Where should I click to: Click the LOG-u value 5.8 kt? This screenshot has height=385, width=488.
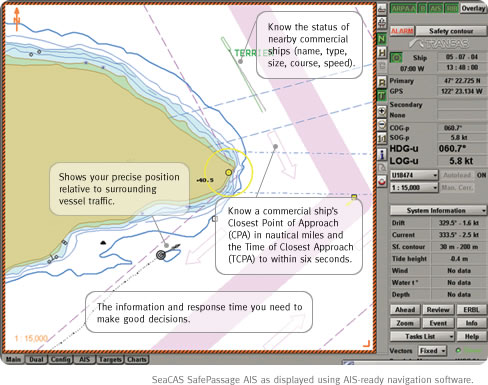461,161
